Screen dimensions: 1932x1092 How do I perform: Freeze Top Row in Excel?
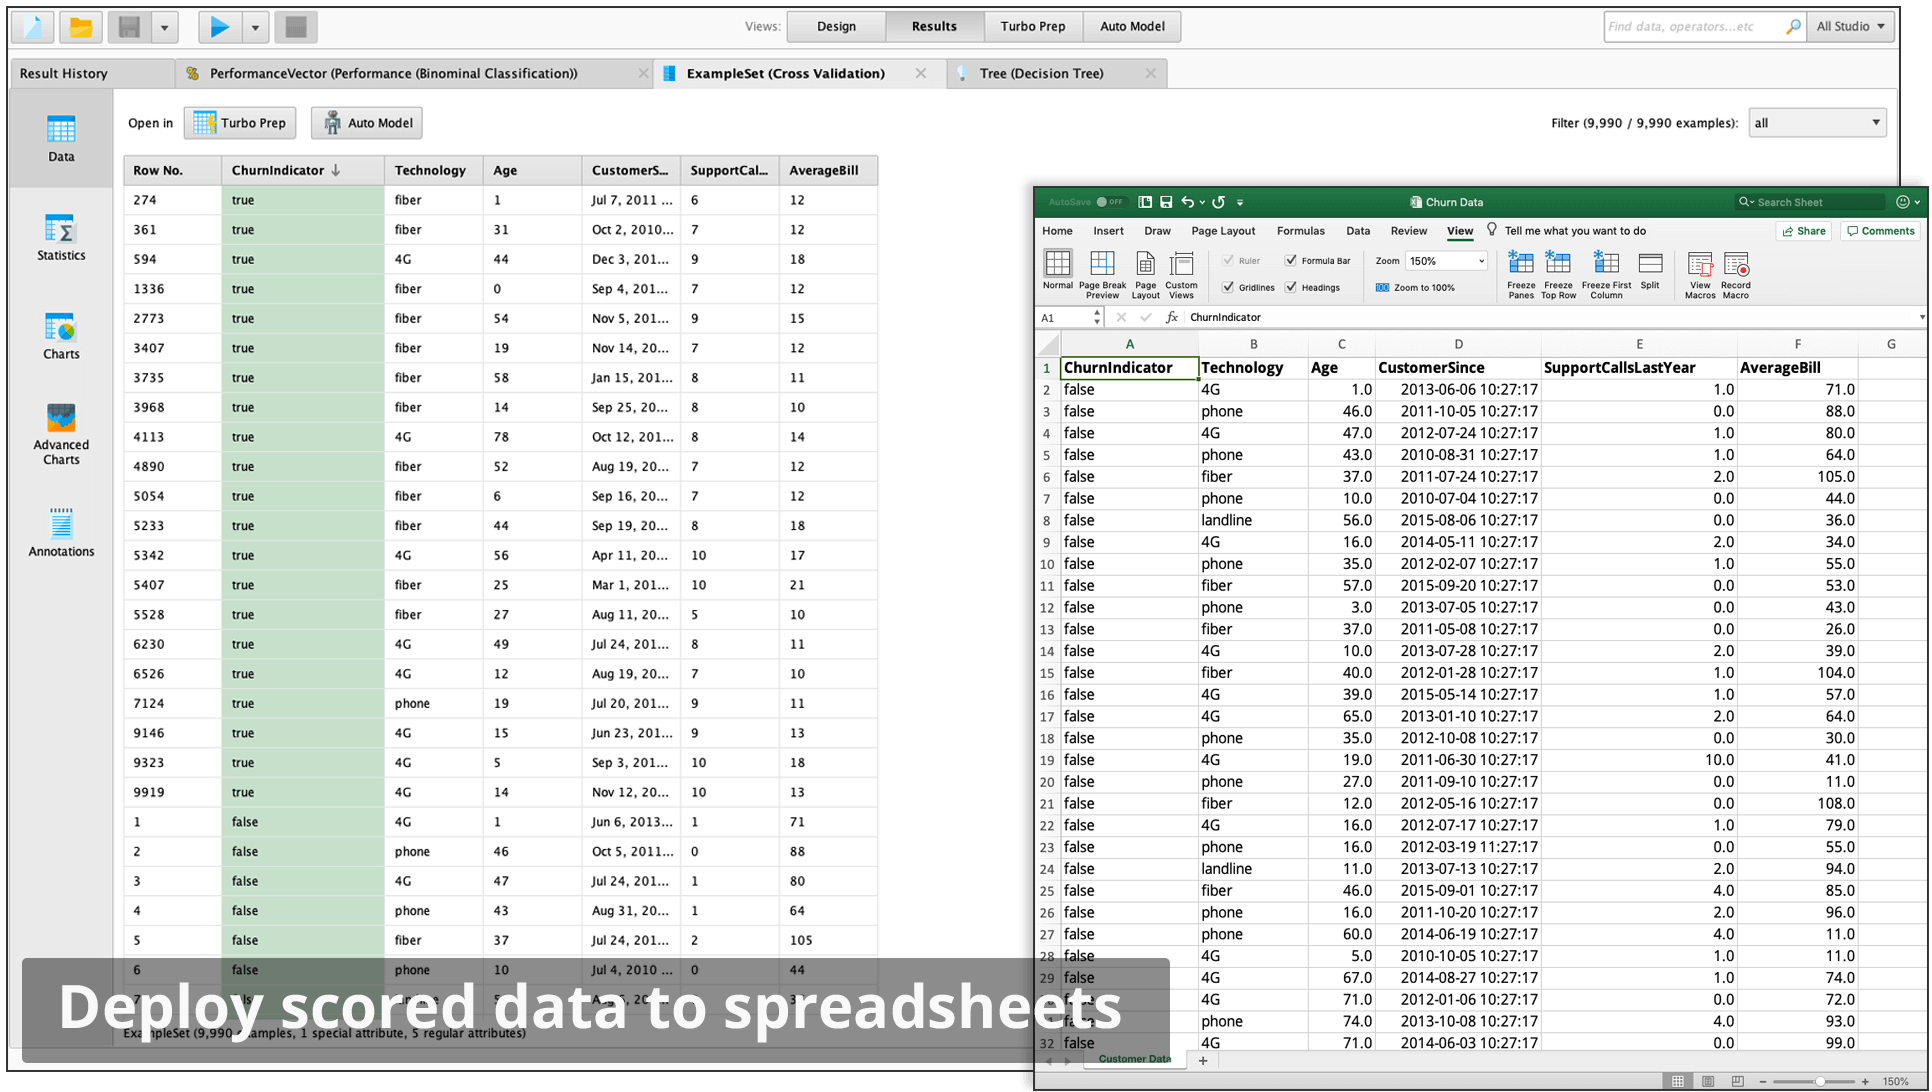pos(1557,272)
